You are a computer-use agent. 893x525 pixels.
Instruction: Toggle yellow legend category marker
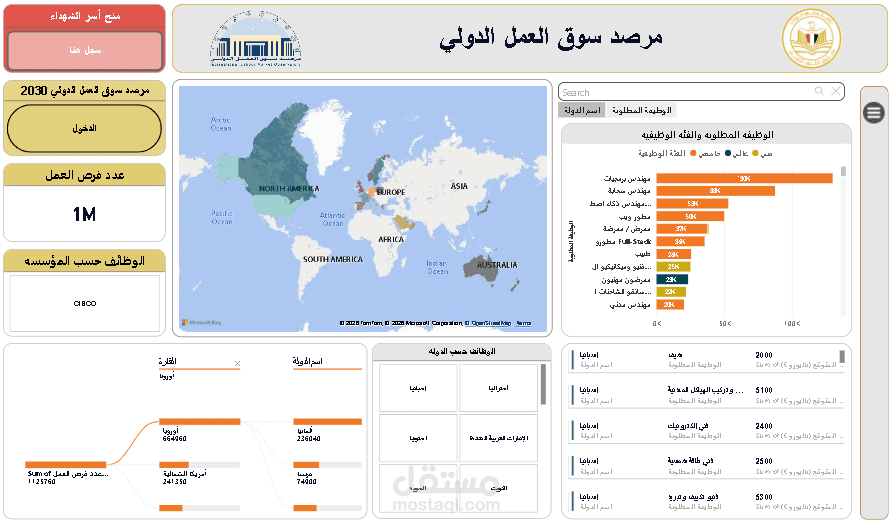755,153
